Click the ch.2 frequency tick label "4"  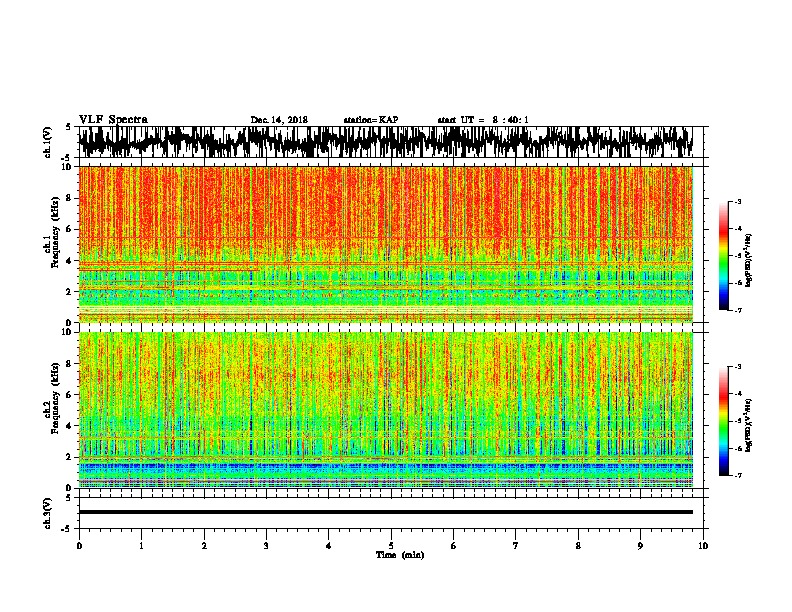coord(70,426)
